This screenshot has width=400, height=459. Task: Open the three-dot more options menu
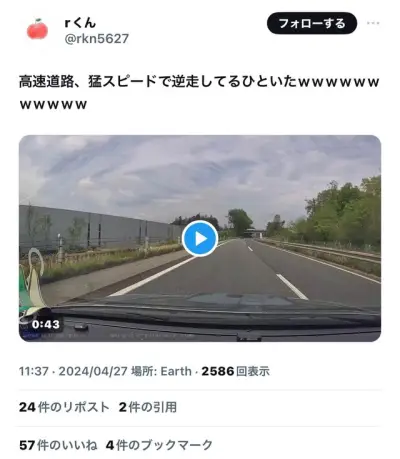373,23
